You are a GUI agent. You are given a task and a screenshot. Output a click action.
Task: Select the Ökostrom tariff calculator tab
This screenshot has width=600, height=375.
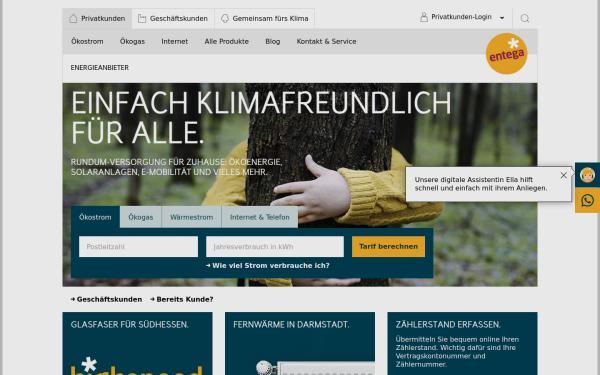pyautogui.click(x=95, y=217)
